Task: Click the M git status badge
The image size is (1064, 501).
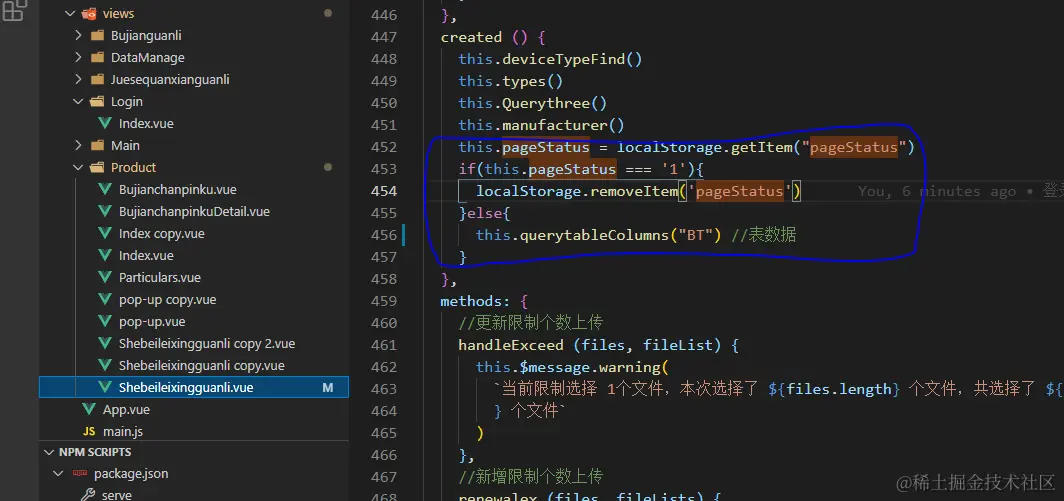Action: [x=328, y=388]
